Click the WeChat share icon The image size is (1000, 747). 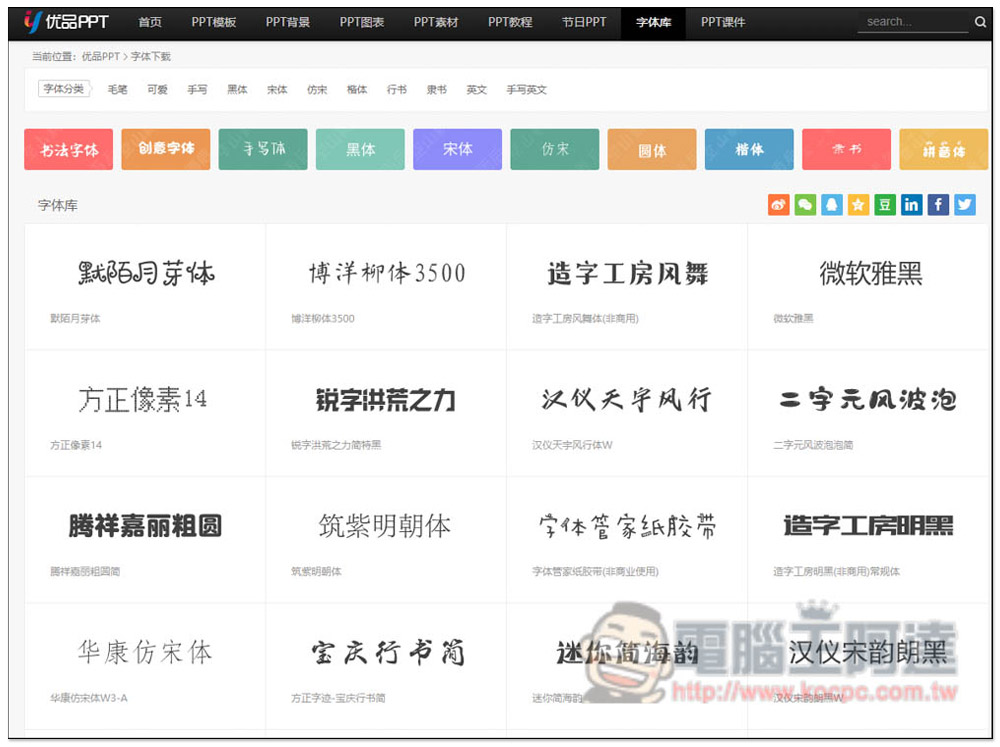805,205
